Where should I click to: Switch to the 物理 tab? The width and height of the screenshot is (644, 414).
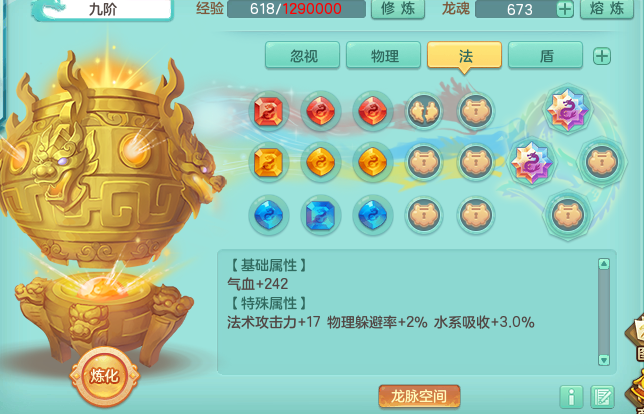(x=384, y=55)
